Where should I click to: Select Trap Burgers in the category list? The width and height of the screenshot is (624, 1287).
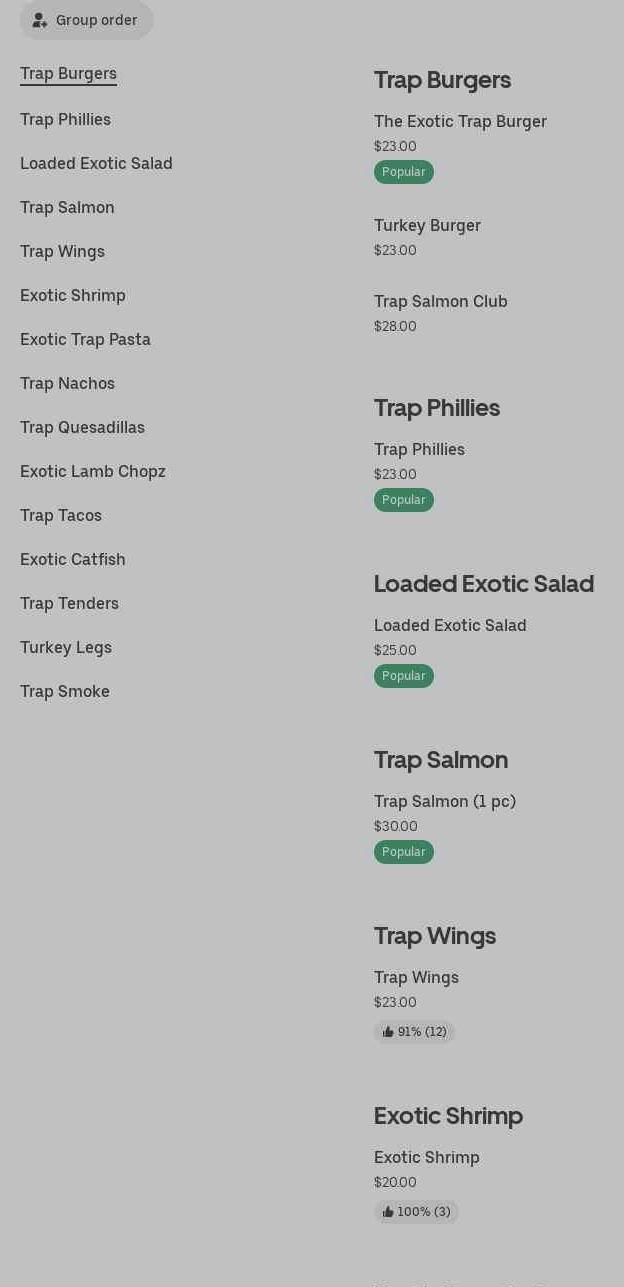pos(68,74)
